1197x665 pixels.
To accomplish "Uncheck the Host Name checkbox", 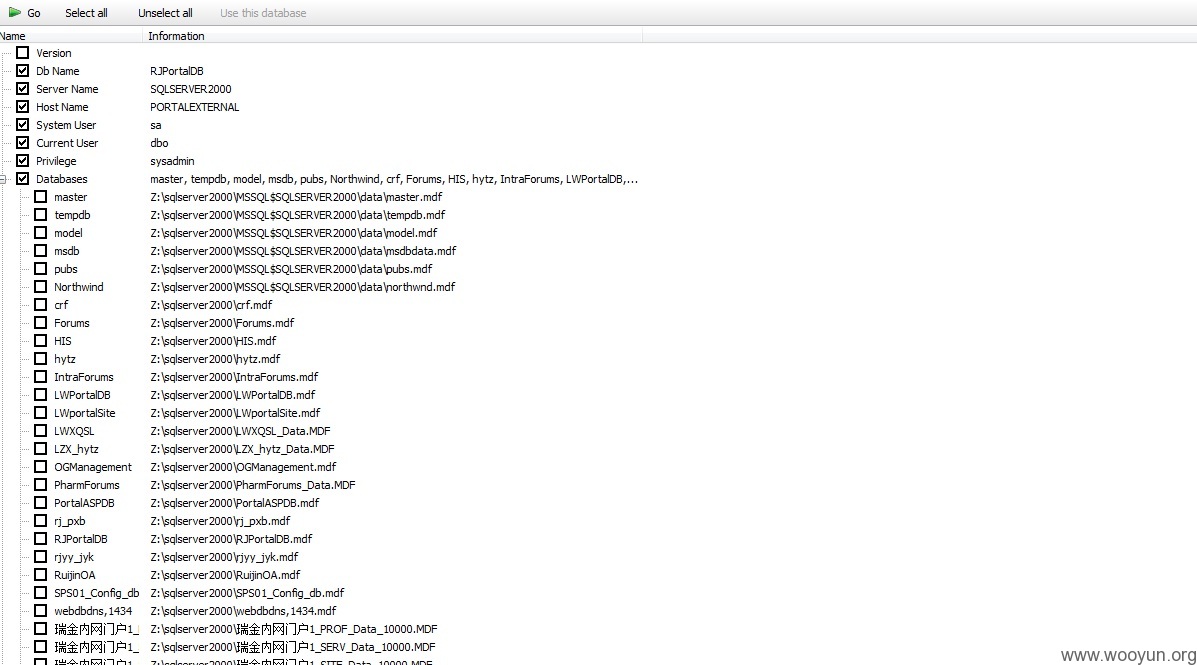I will pyautogui.click(x=23, y=106).
